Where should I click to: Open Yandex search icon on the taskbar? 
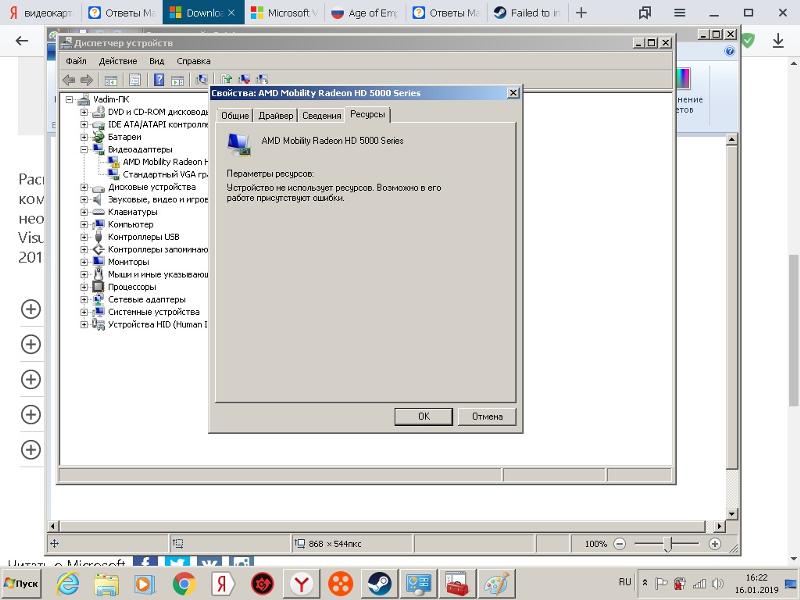pyautogui.click(x=222, y=583)
